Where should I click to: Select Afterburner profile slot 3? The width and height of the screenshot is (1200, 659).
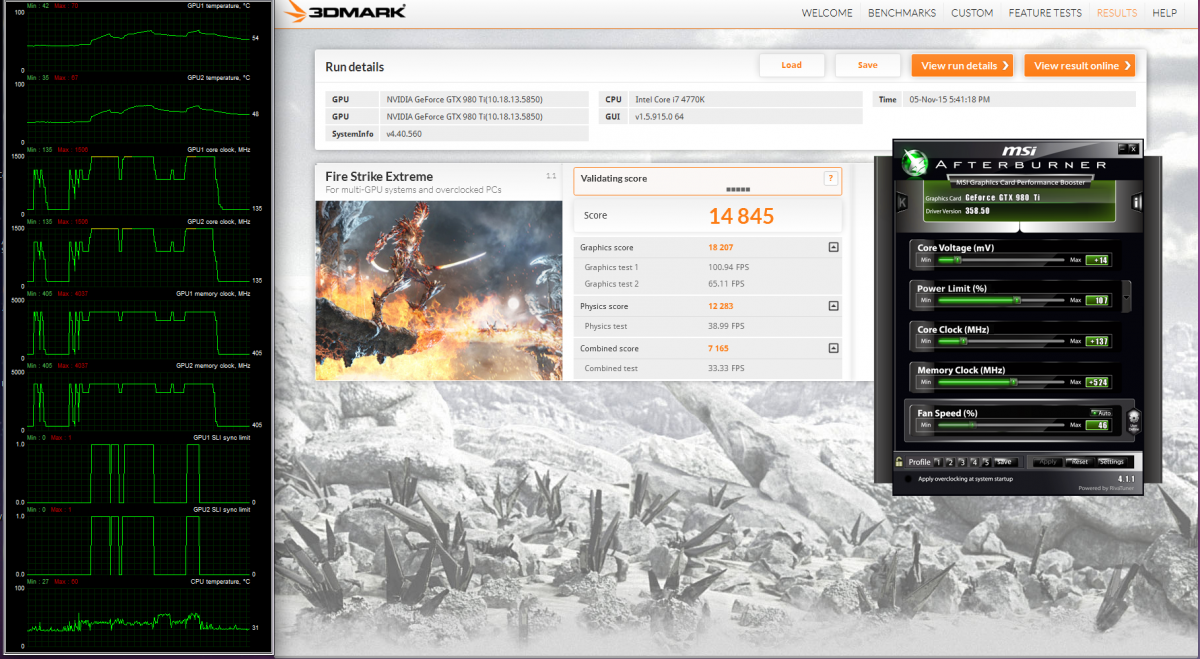pos(962,462)
